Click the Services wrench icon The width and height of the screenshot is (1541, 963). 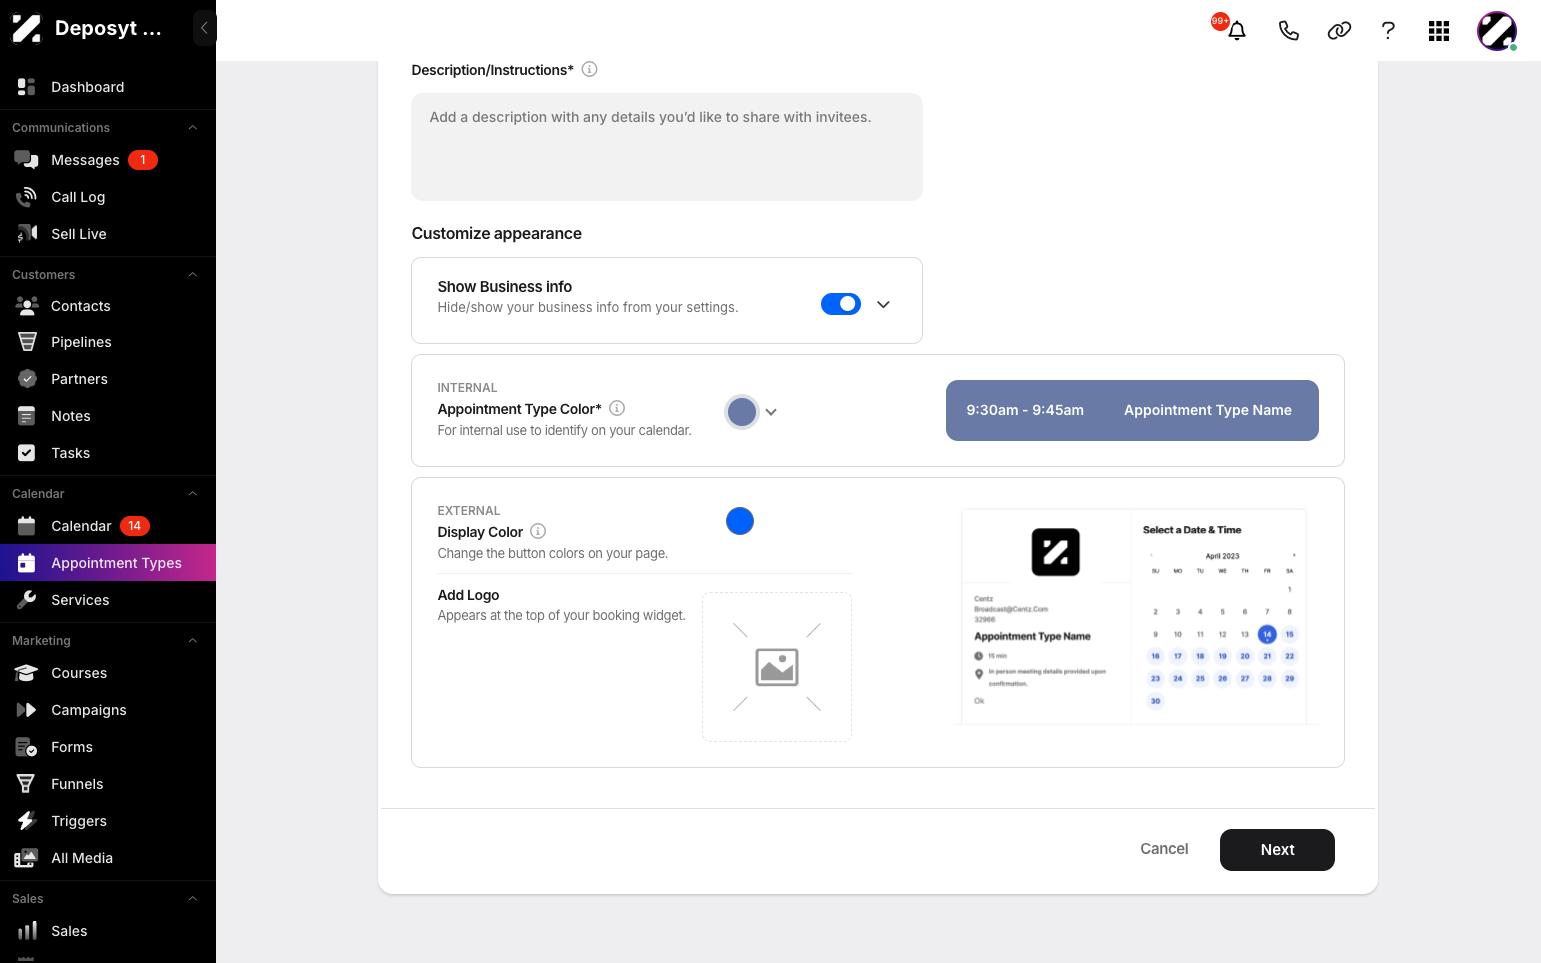tap(27, 600)
